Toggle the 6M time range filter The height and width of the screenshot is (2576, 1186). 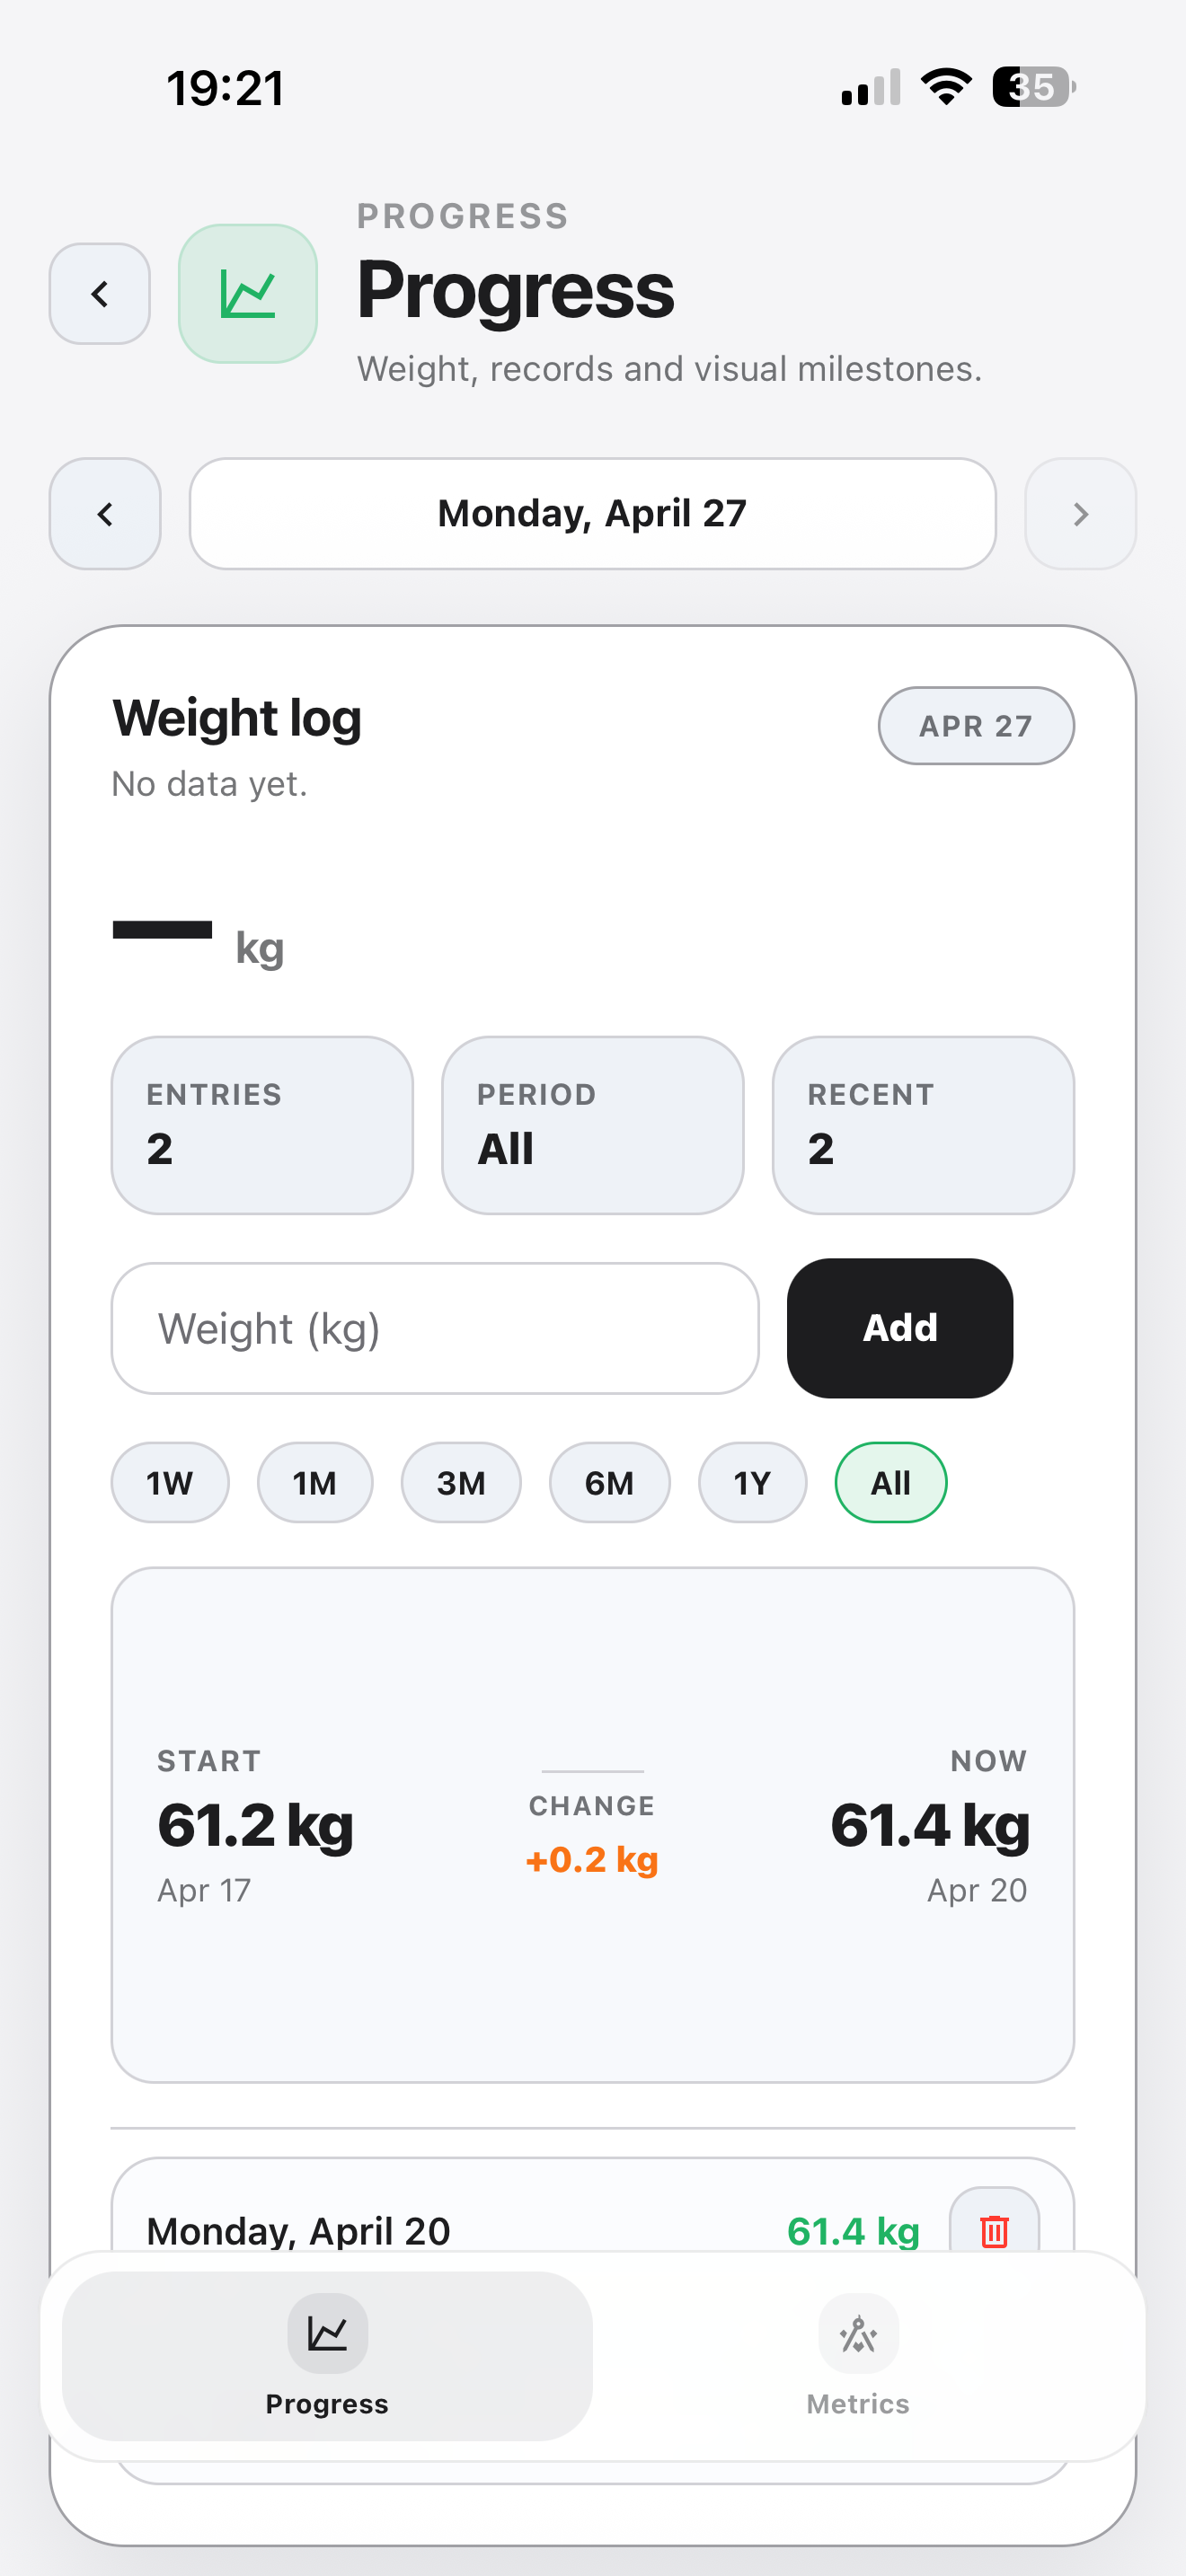(608, 1483)
